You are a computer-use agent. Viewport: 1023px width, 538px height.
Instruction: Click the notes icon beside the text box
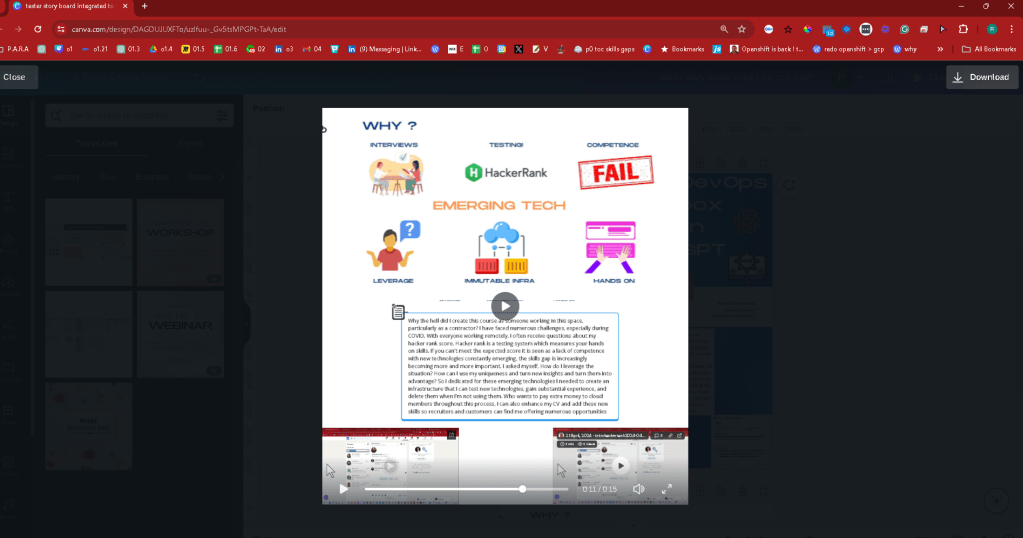click(398, 312)
